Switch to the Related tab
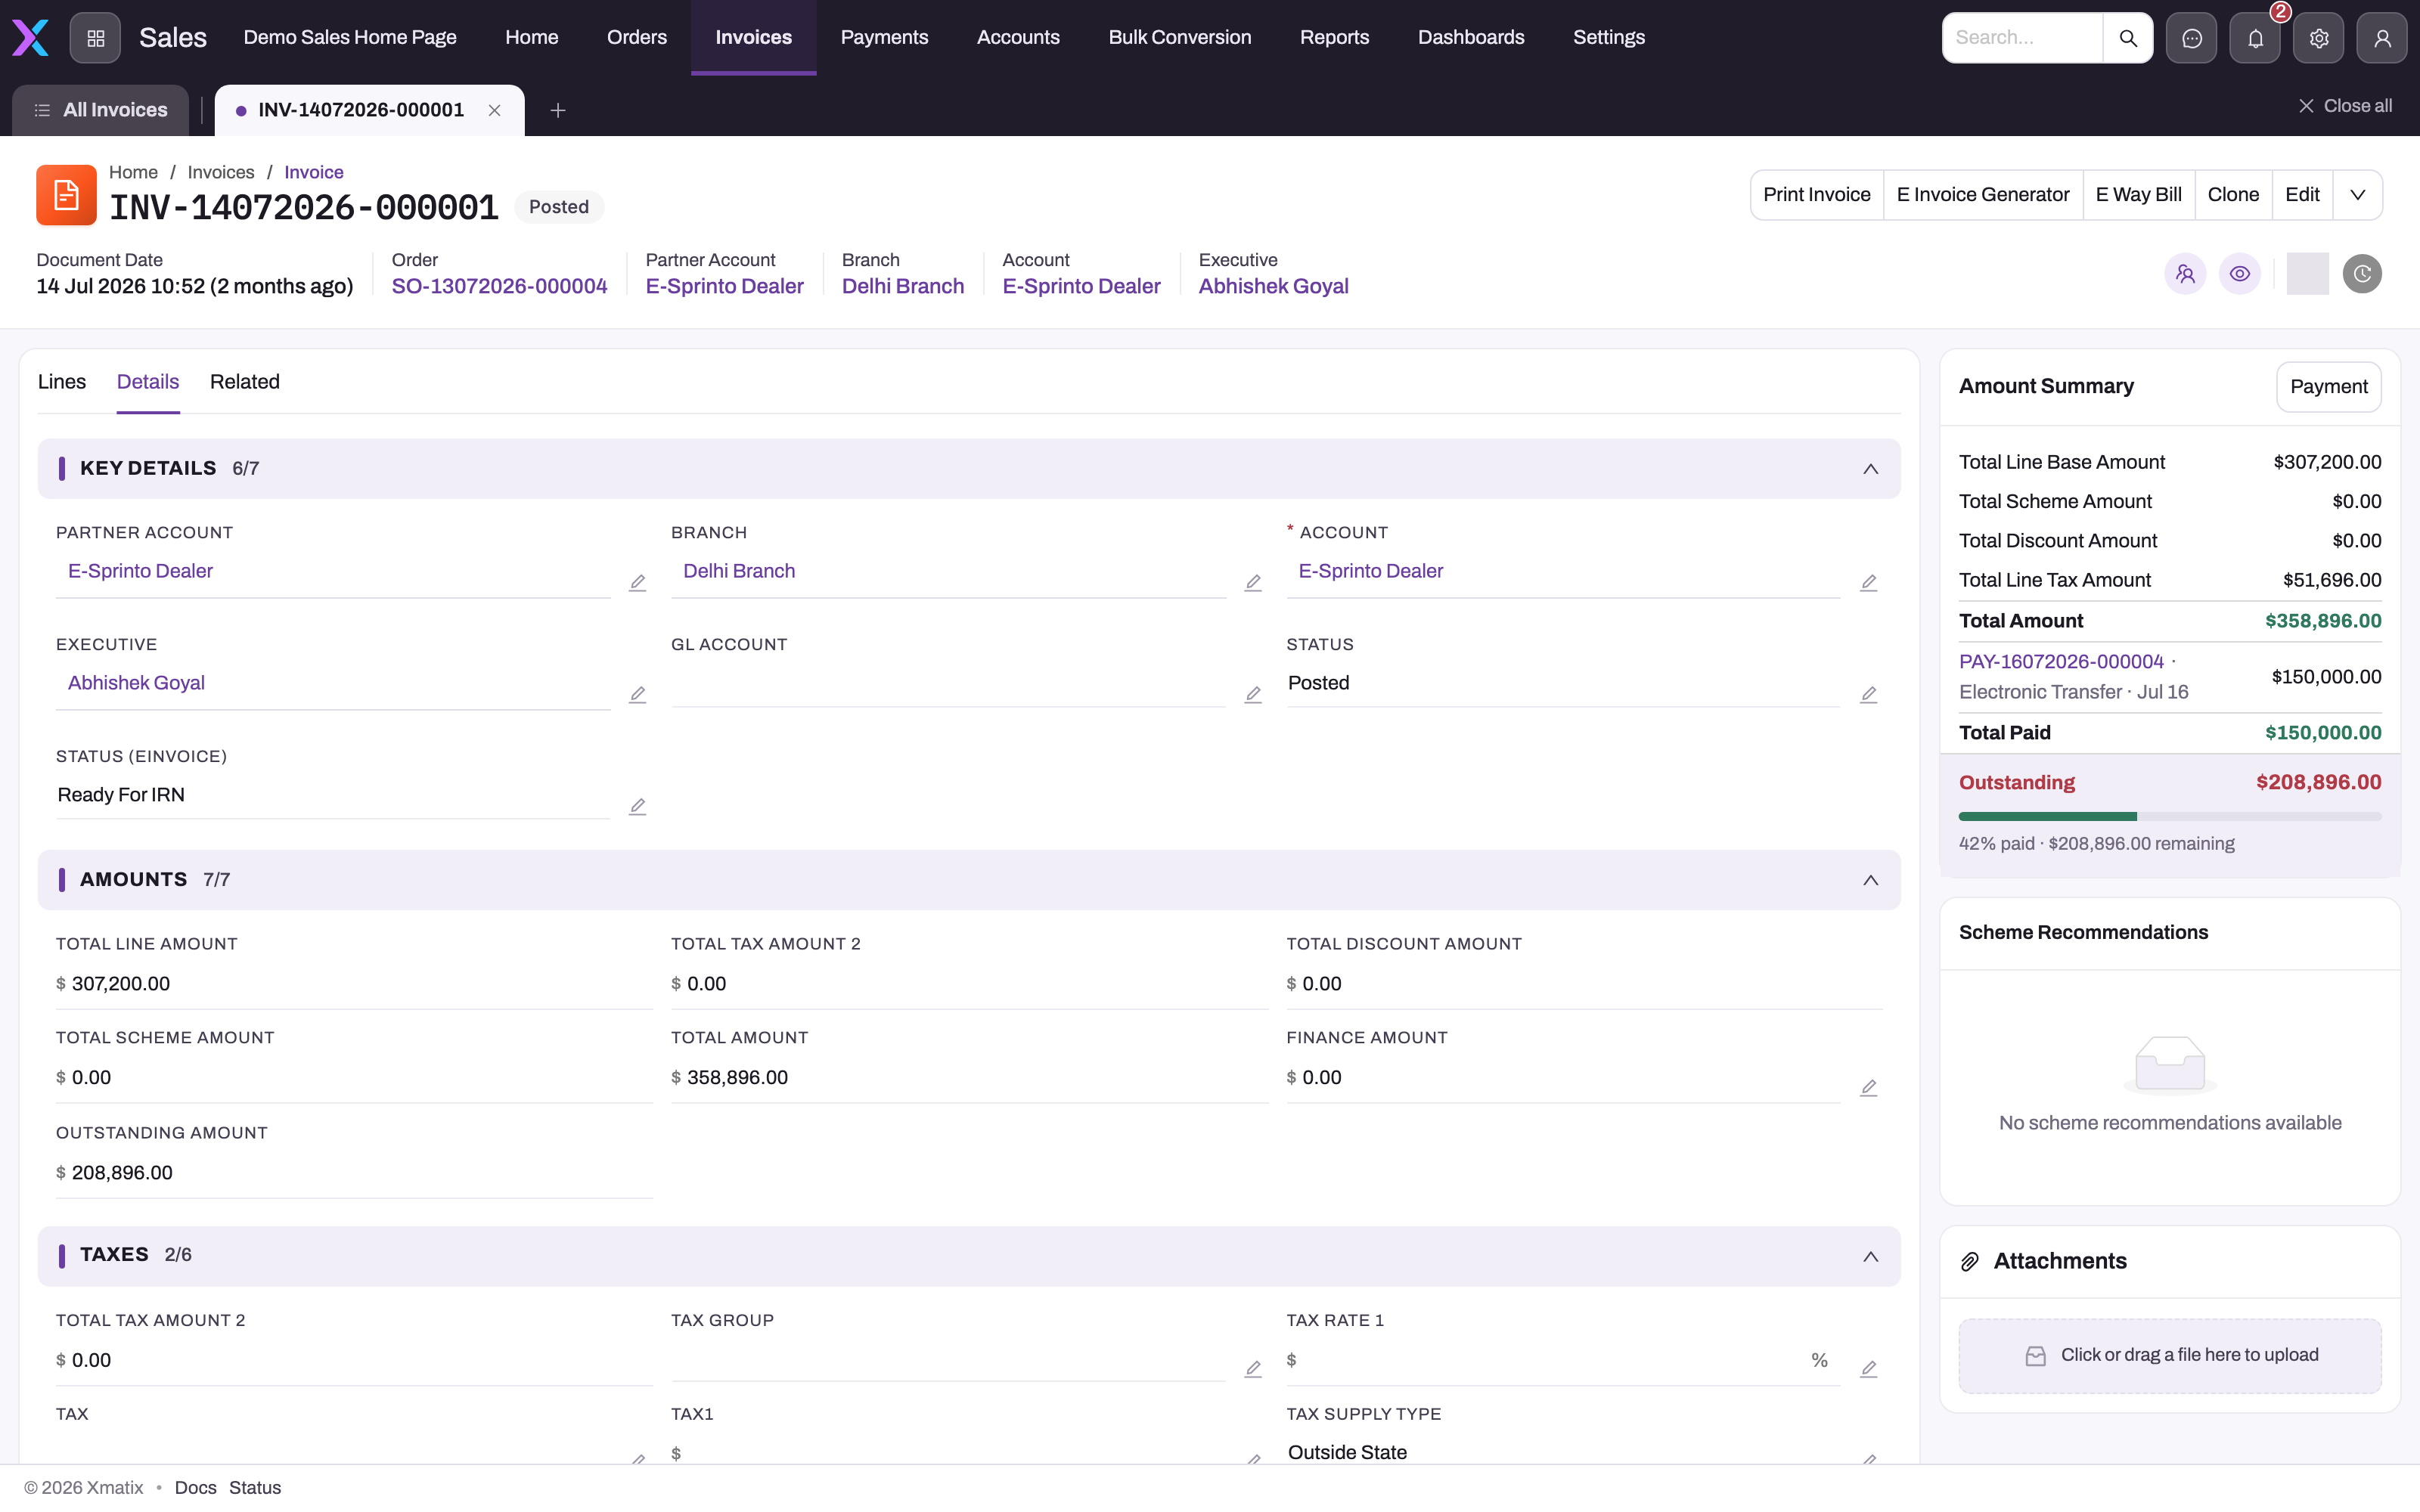The image size is (2420, 1512). [x=245, y=382]
